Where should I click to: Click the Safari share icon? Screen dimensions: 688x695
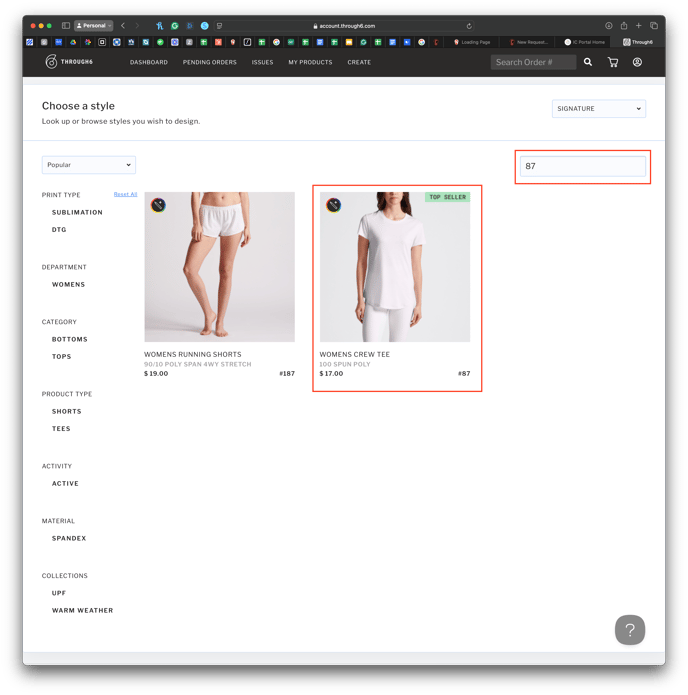[x=623, y=26]
